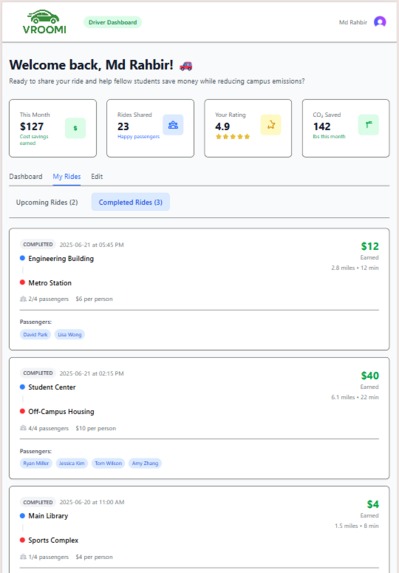Click the COMPLETED badge on Student Center ride
The height and width of the screenshot is (573, 399).
click(38, 373)
